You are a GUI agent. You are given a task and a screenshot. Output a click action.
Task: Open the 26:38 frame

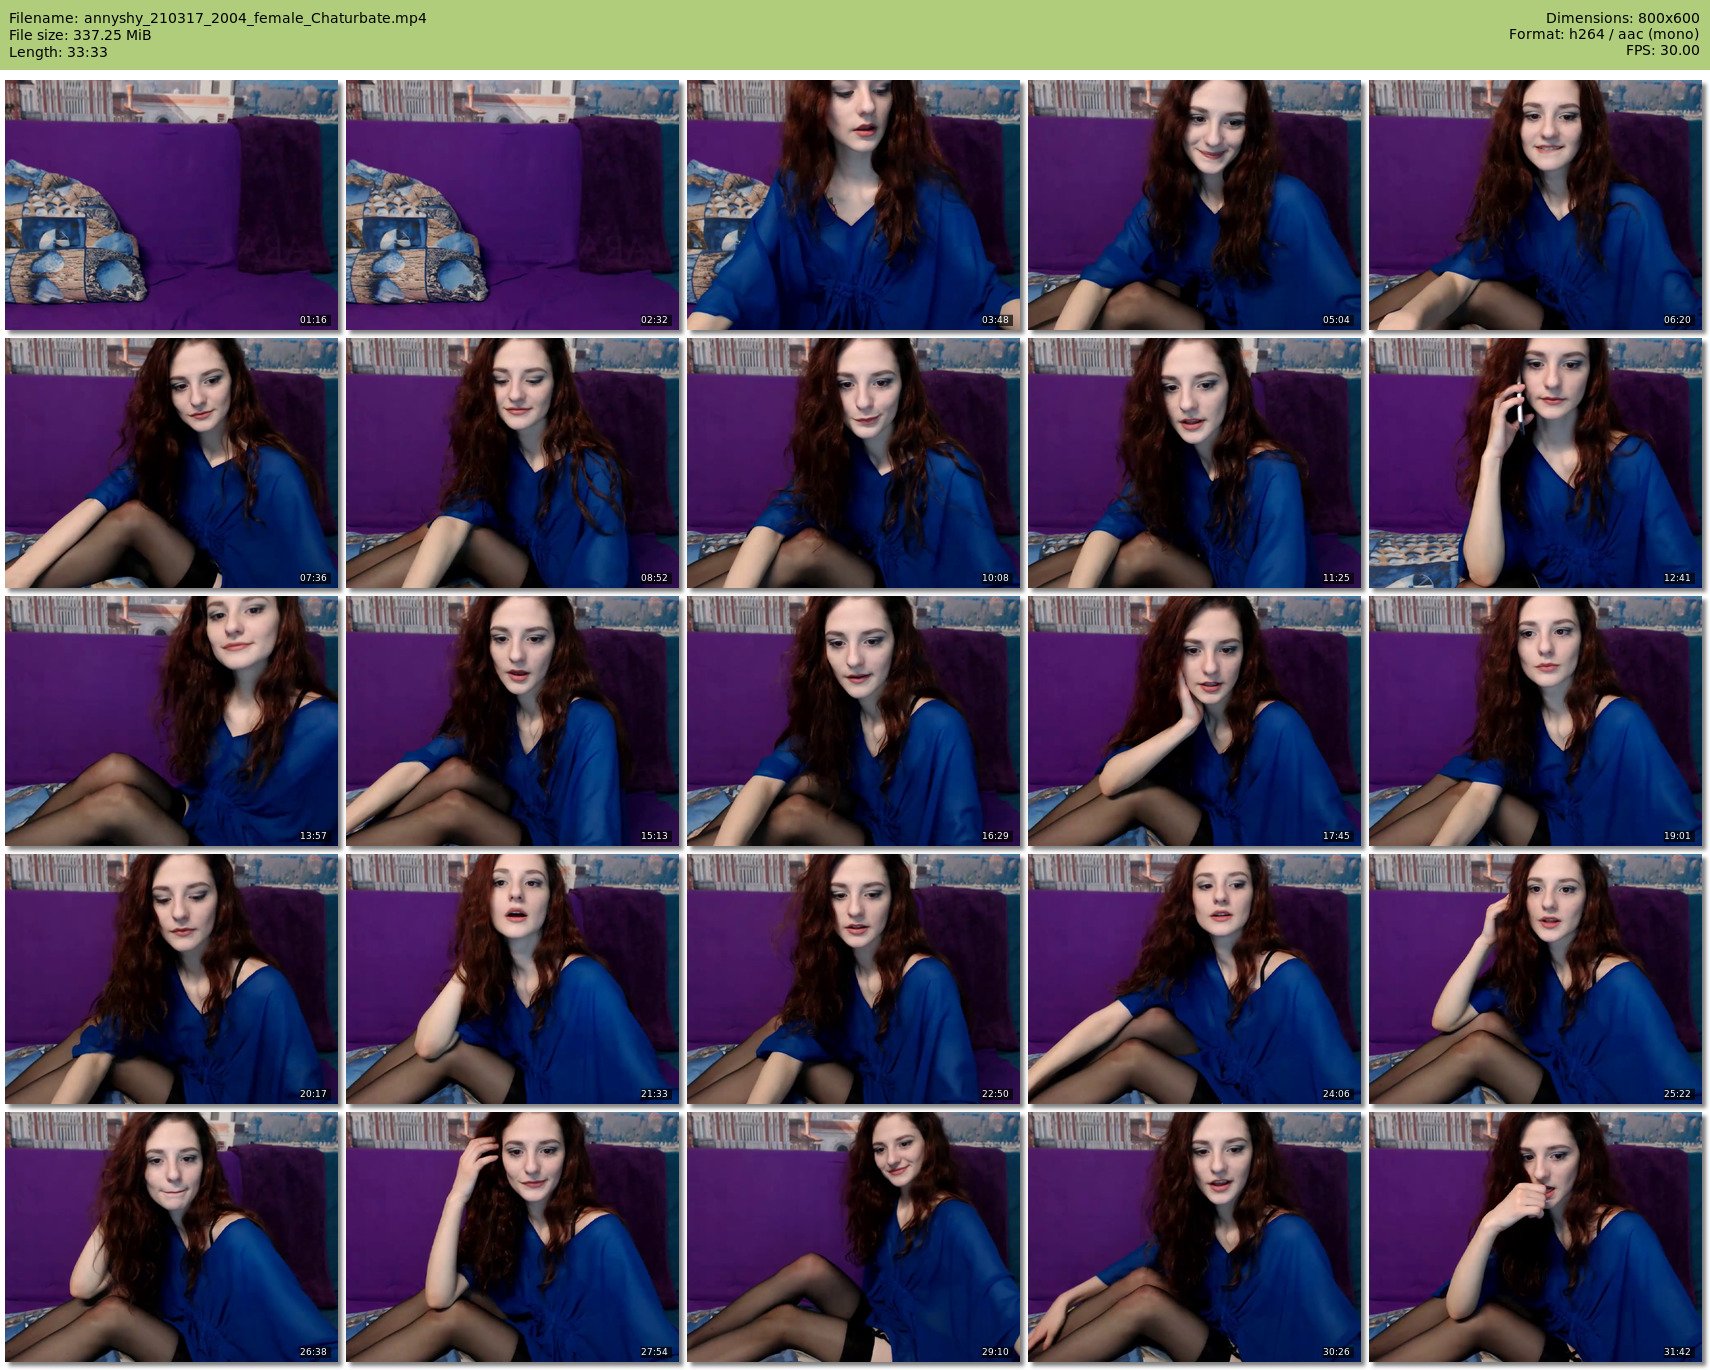tap(172, 1237)
